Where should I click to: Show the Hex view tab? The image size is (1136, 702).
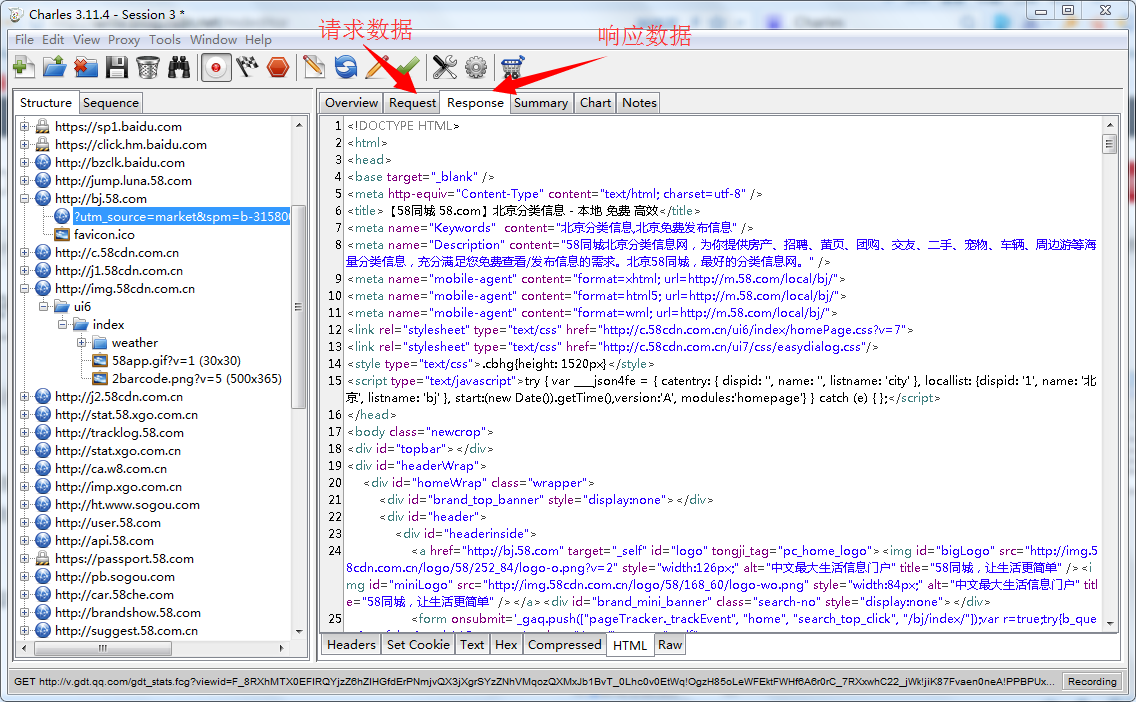coord(506,644)
